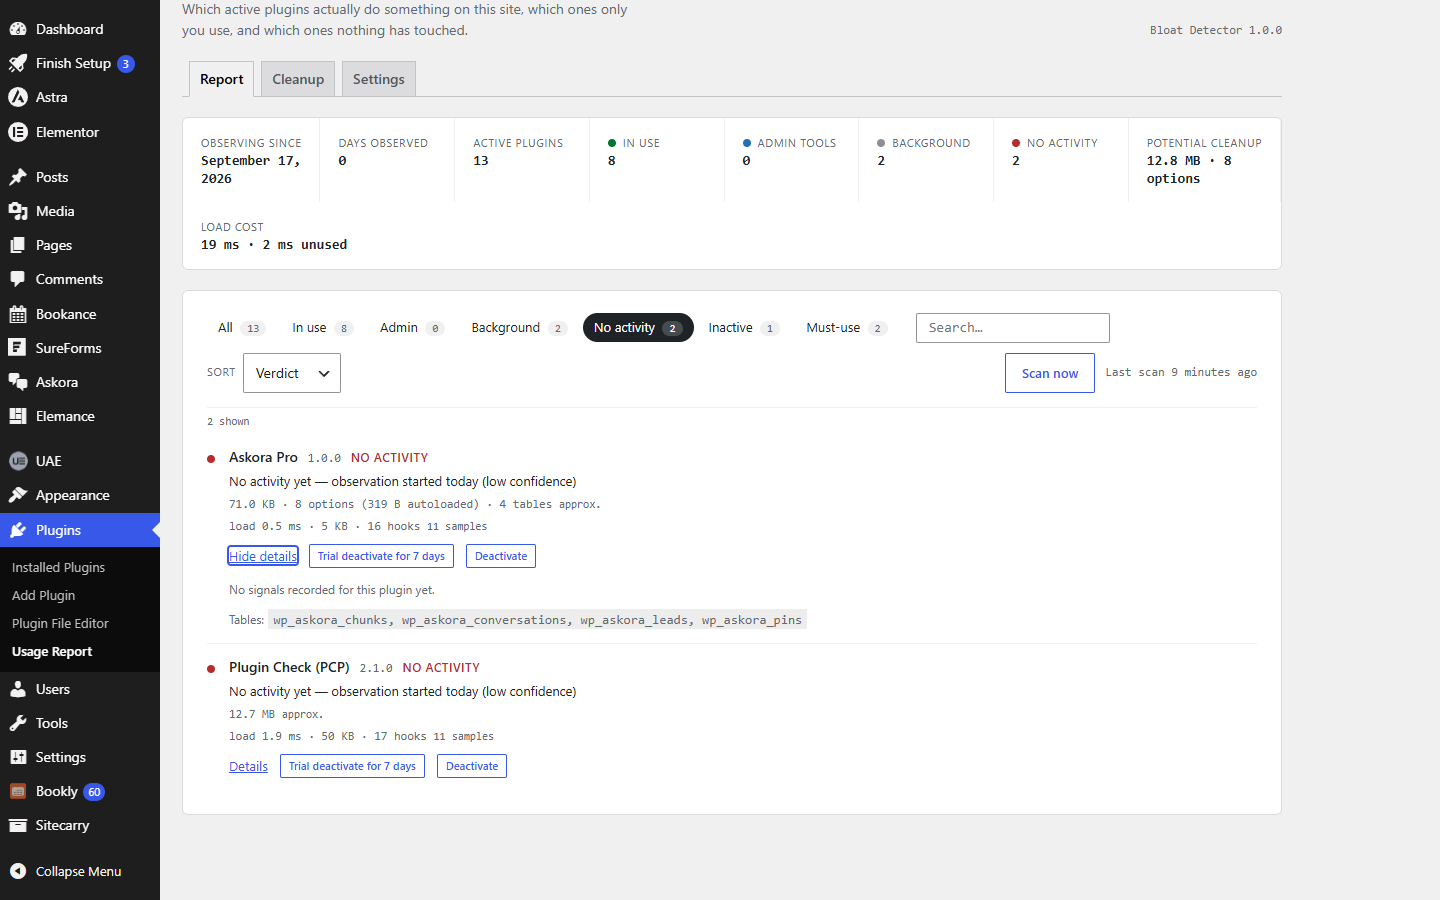The height and width of the screenshot is (900, 1440).
Task: Go to Add Plugin page
Action: click(x=43, y=595)
